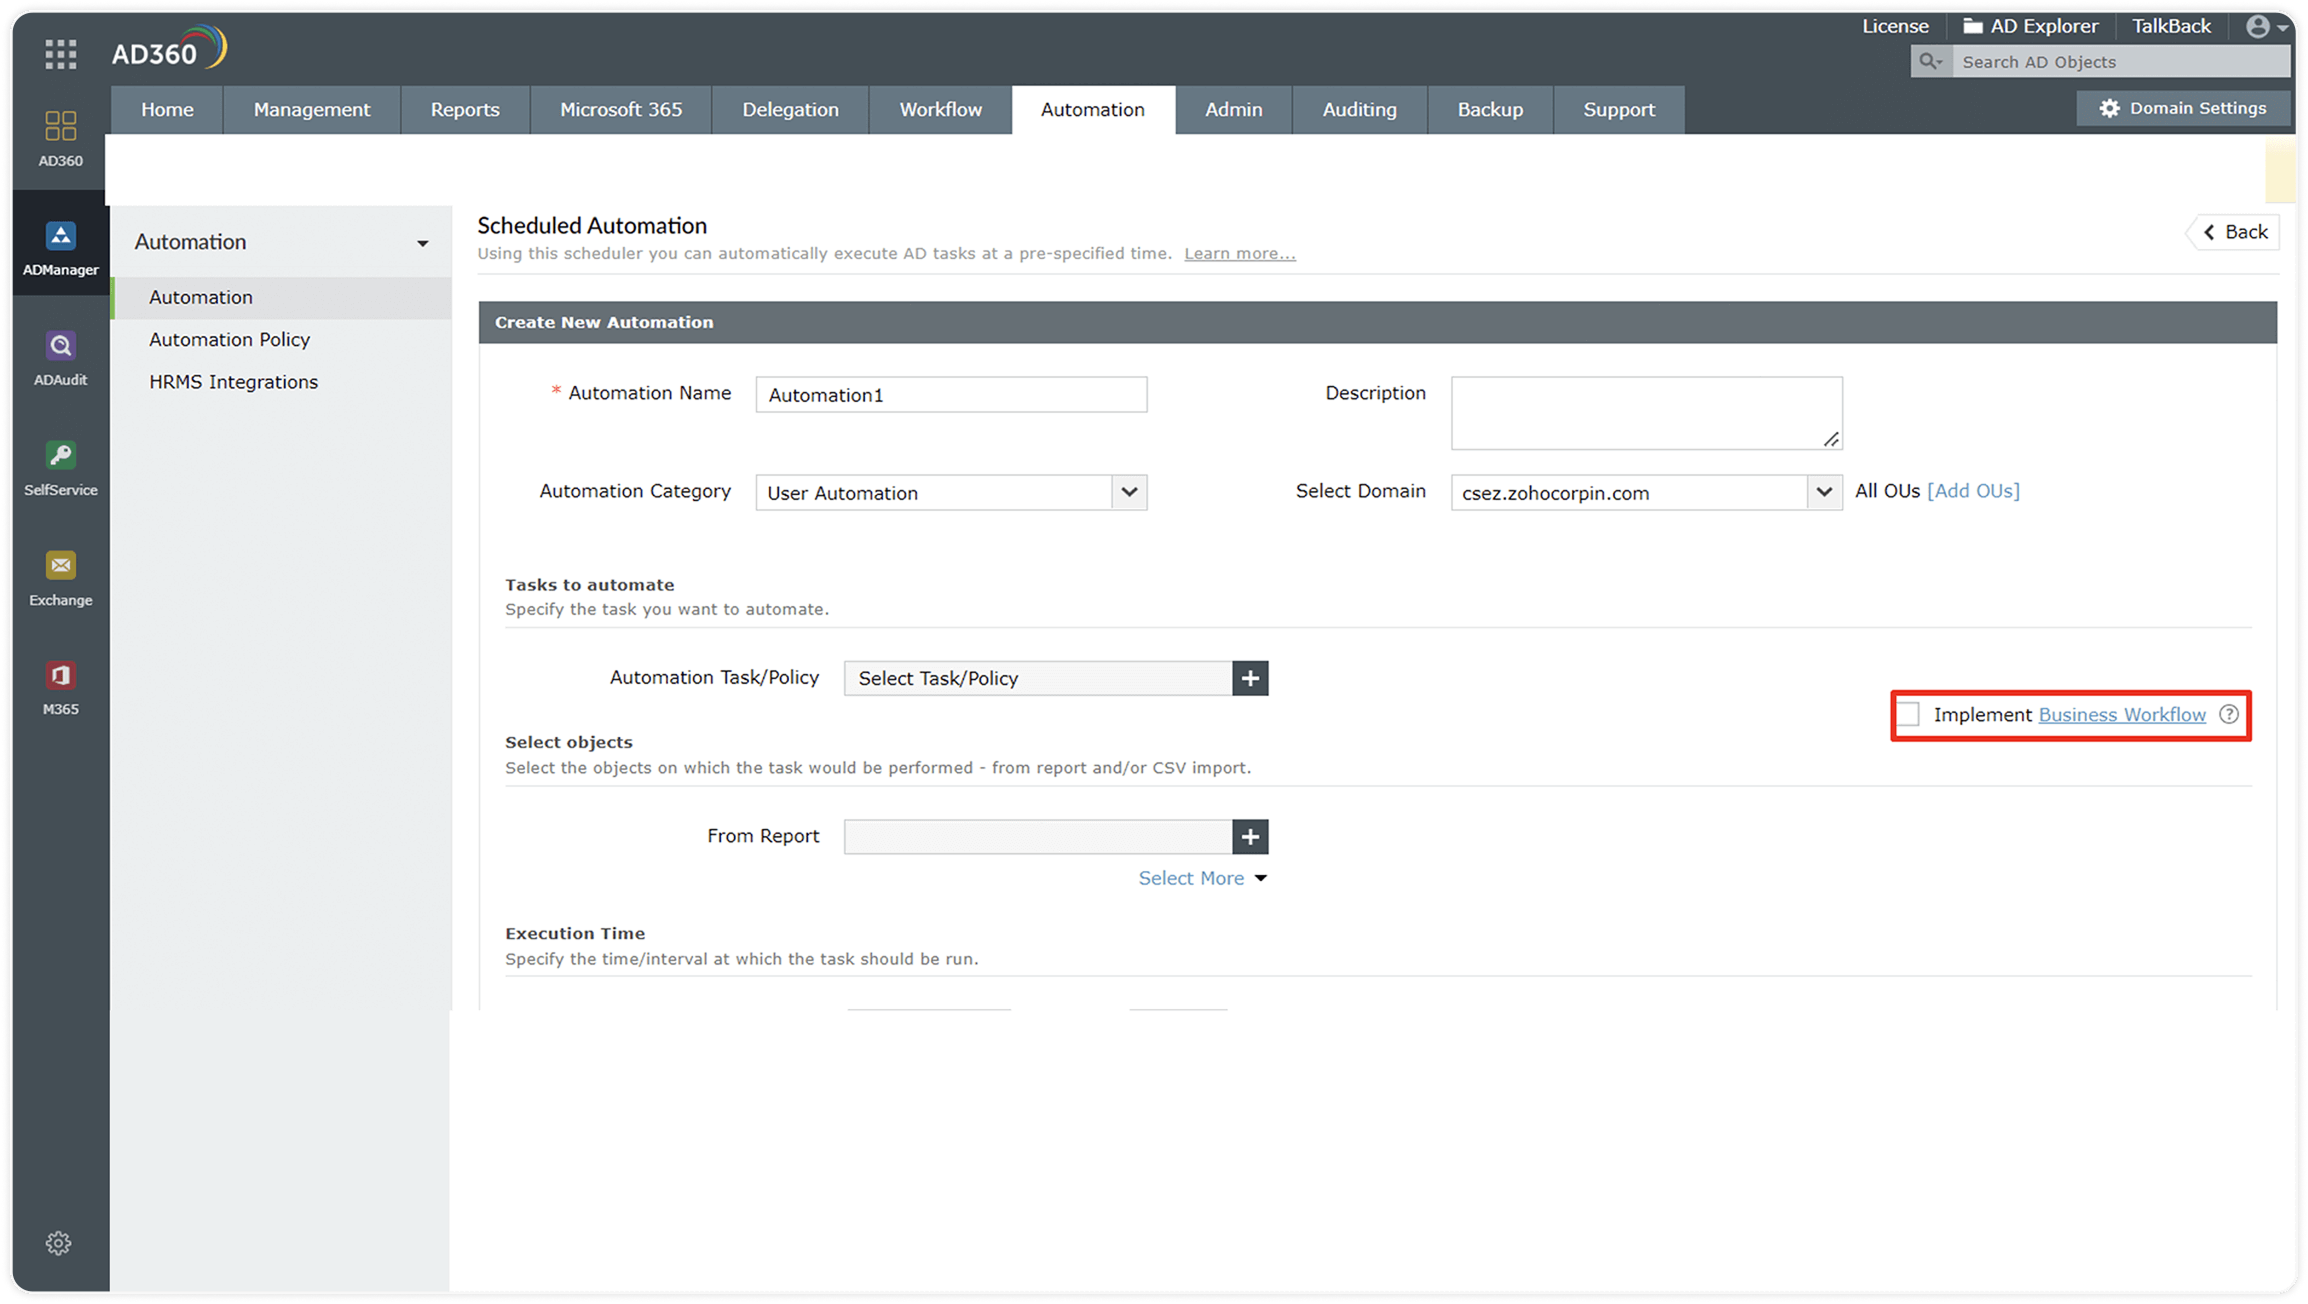The image size is (2308, 1304).
Task: Expand the Automation Category dropdown
Action: coord(1129,492)
